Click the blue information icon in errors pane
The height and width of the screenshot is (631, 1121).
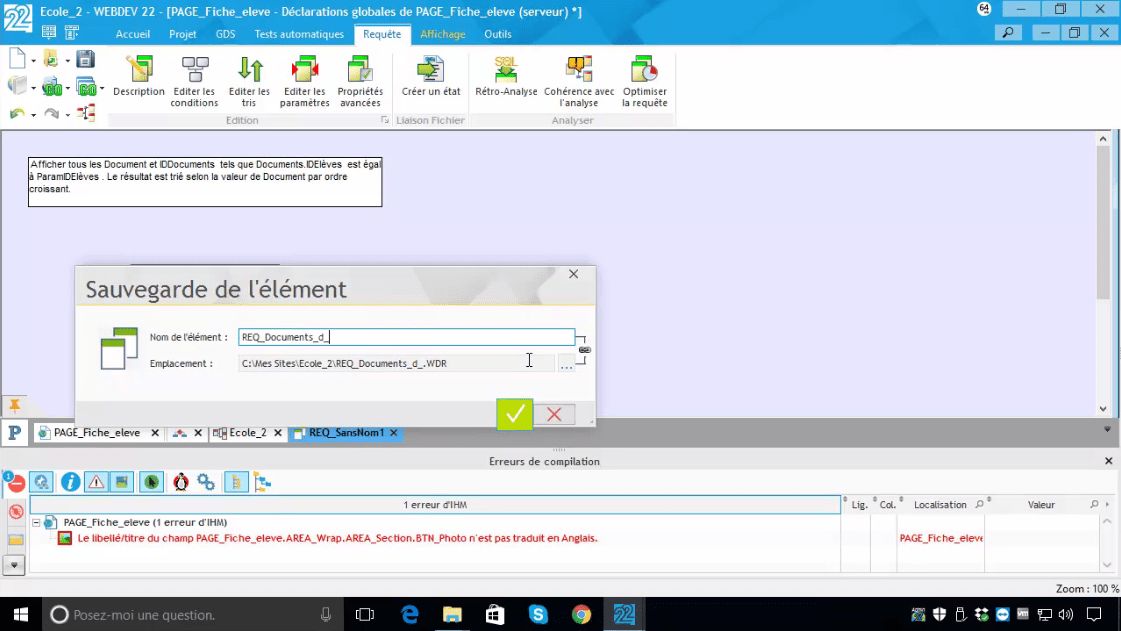click(70, 482)
